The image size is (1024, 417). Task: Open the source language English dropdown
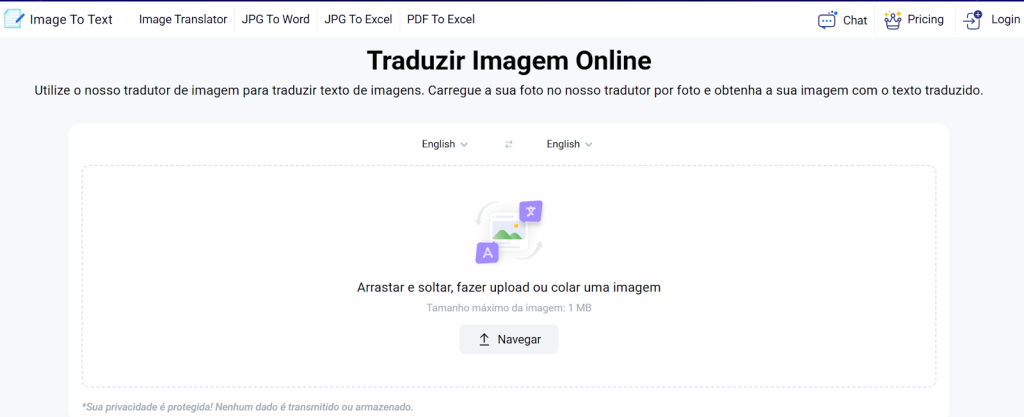click(438, 144)
